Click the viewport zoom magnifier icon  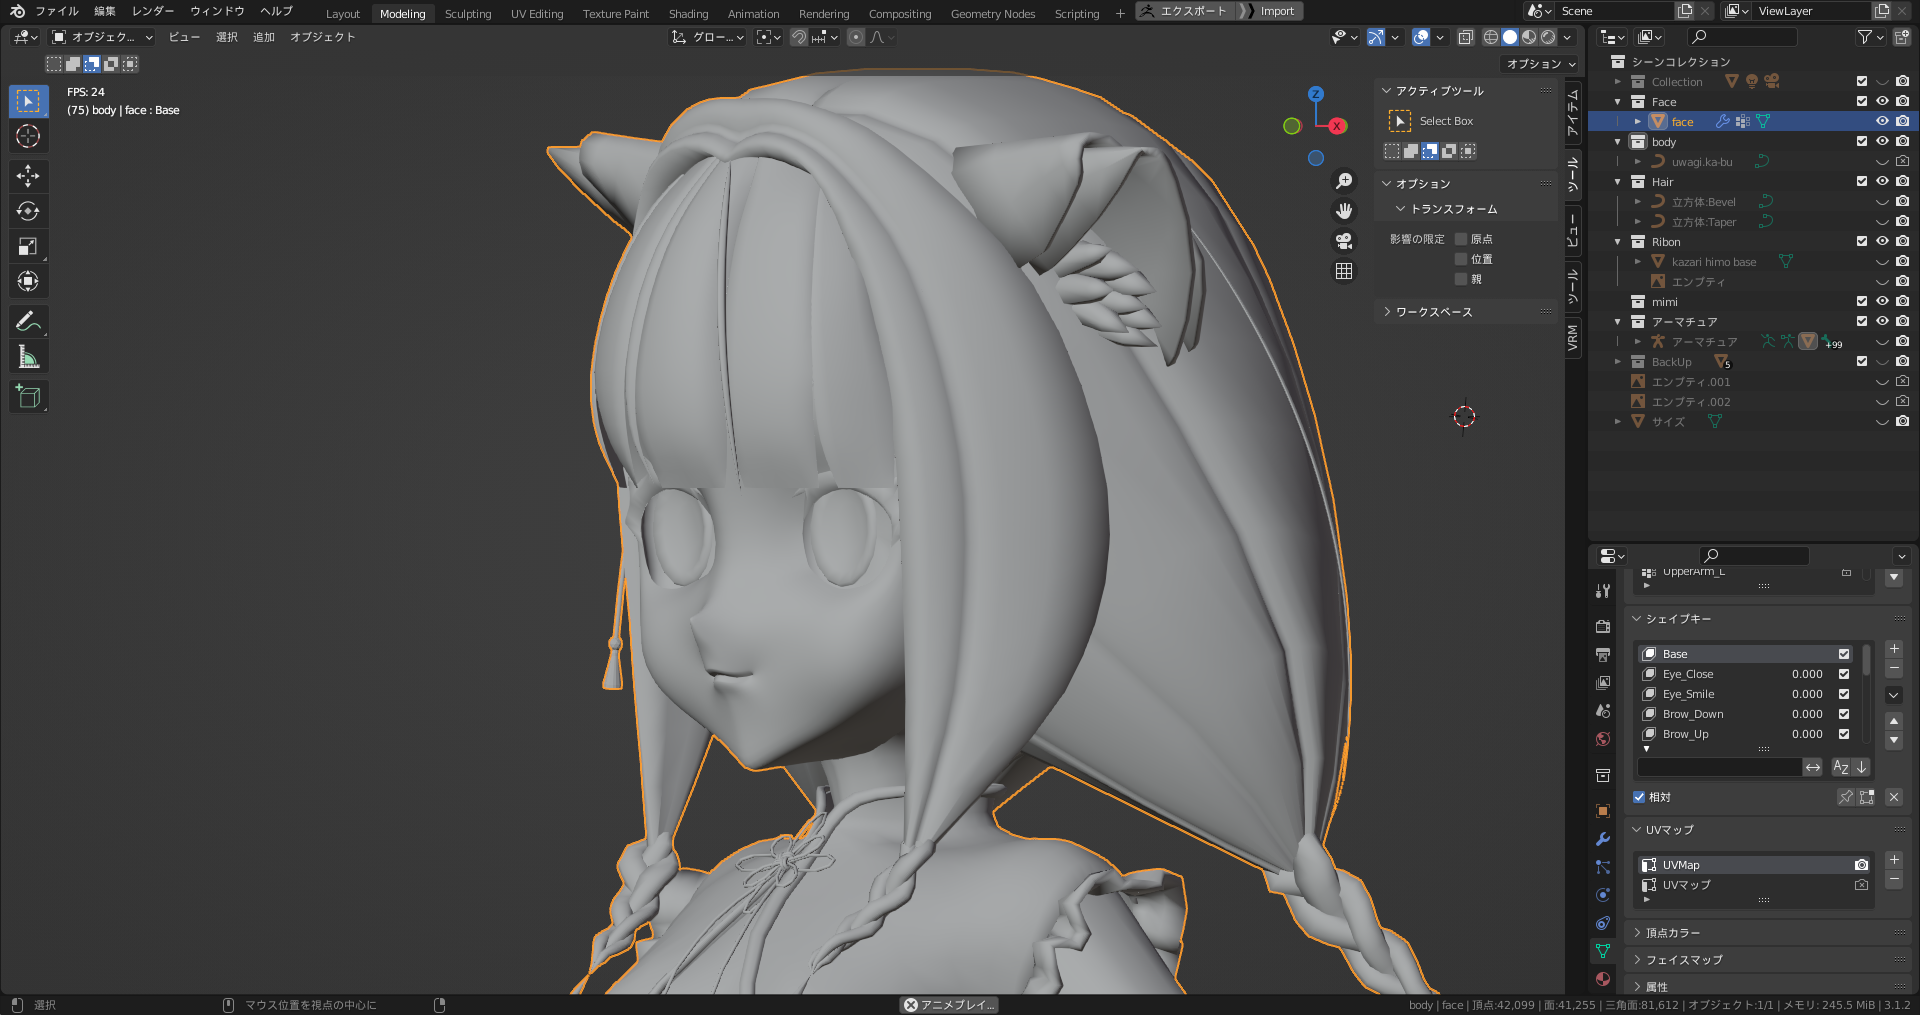1344,181
